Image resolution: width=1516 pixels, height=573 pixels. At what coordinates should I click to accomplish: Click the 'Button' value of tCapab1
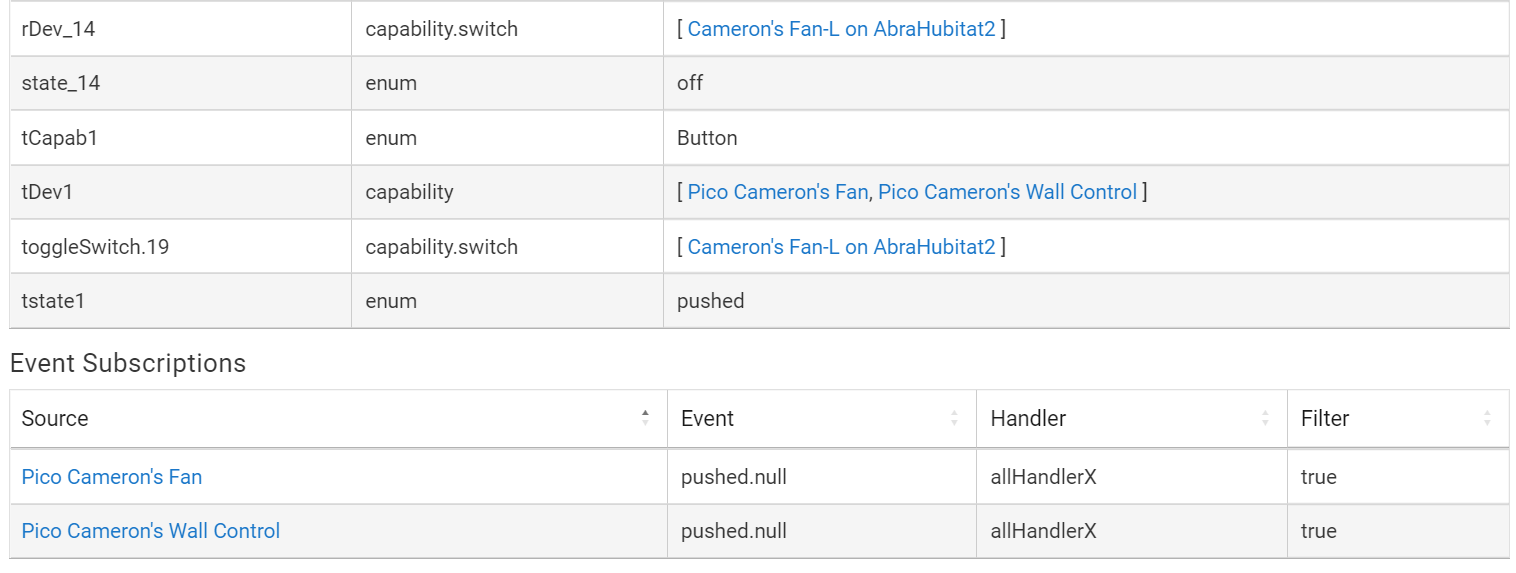coord(707,138)
